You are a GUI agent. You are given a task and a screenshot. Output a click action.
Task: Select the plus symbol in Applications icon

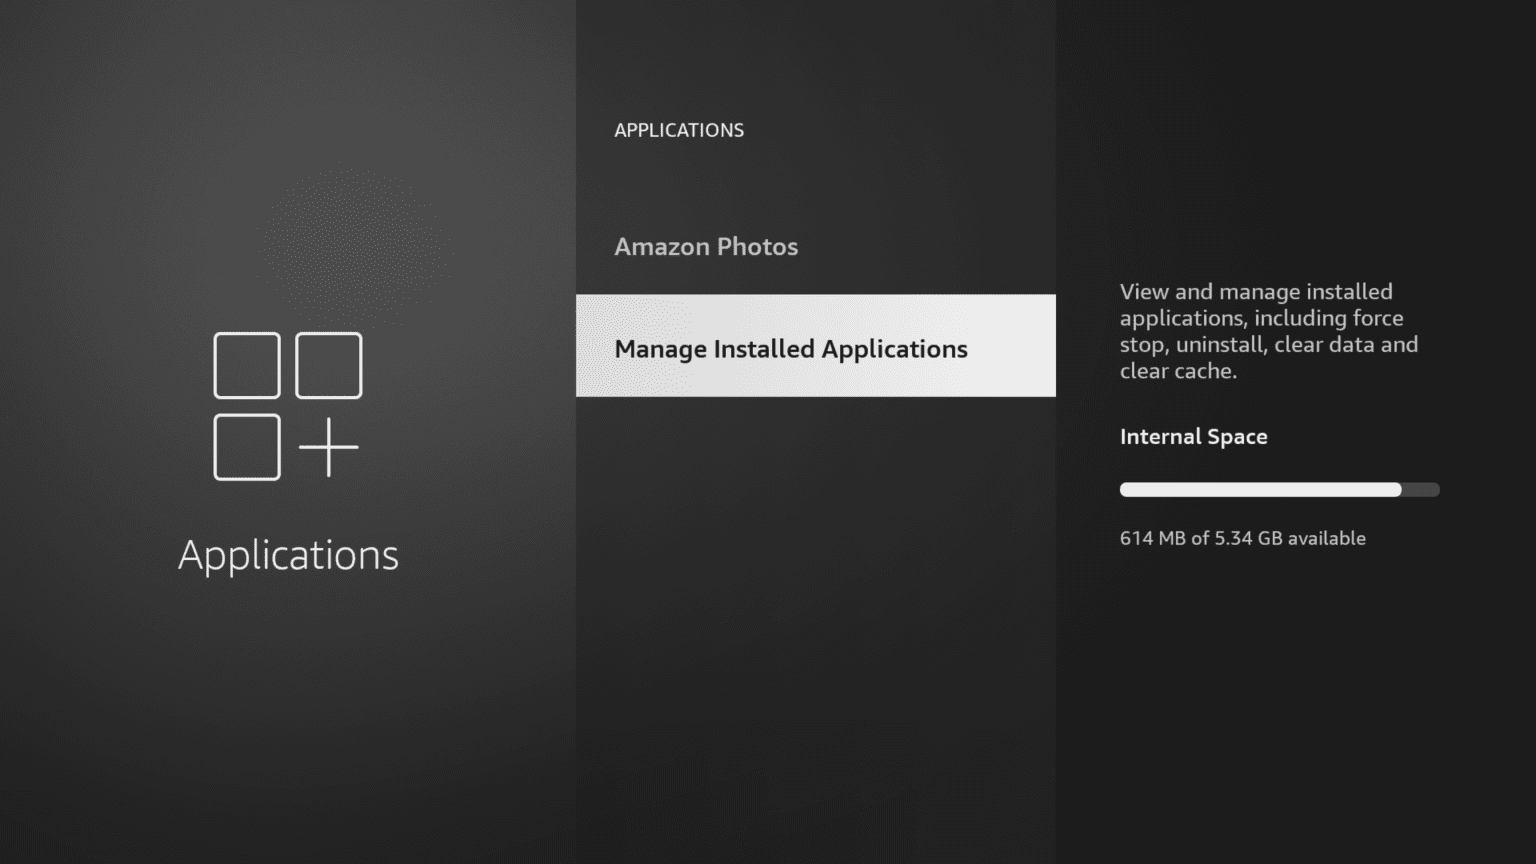tap(330, 445)
